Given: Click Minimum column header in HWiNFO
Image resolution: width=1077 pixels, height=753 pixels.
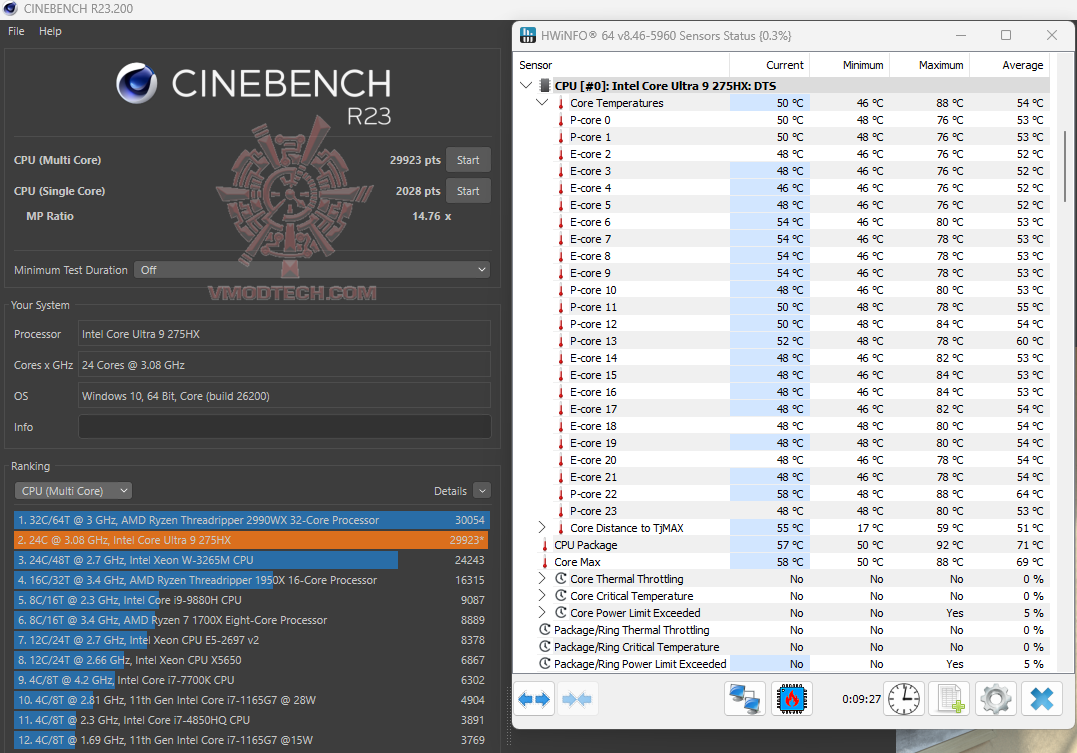Looking at the screenshot, I should click(849, 65).
